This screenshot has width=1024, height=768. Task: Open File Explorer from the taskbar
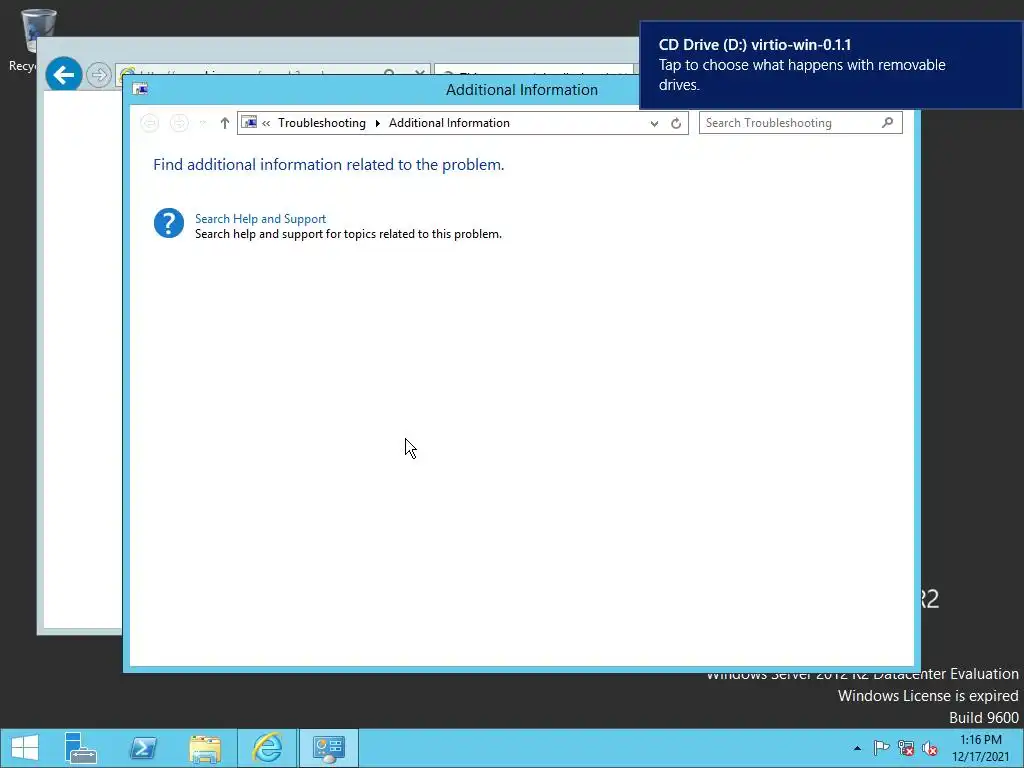pos(205,748)
